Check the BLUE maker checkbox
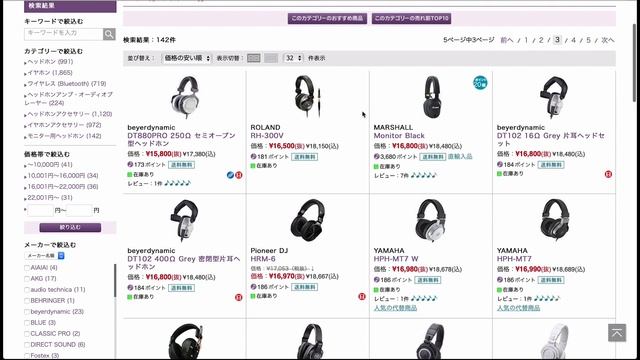This screenshot has width=640, height=360. pos(27,323)
